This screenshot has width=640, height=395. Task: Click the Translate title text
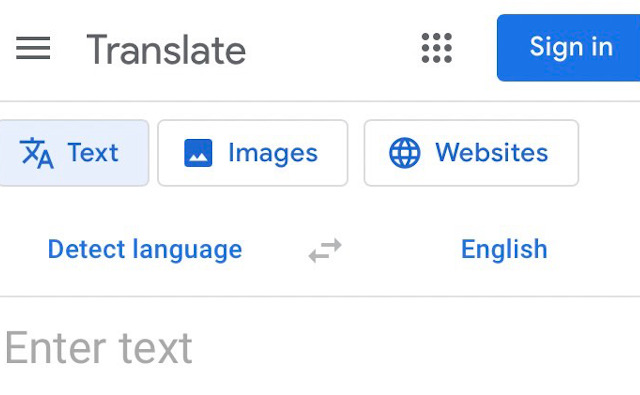click(166, 50)
